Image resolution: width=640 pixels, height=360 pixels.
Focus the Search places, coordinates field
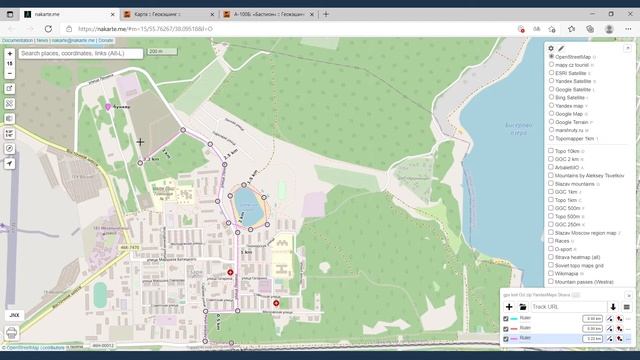pos(81,53)
